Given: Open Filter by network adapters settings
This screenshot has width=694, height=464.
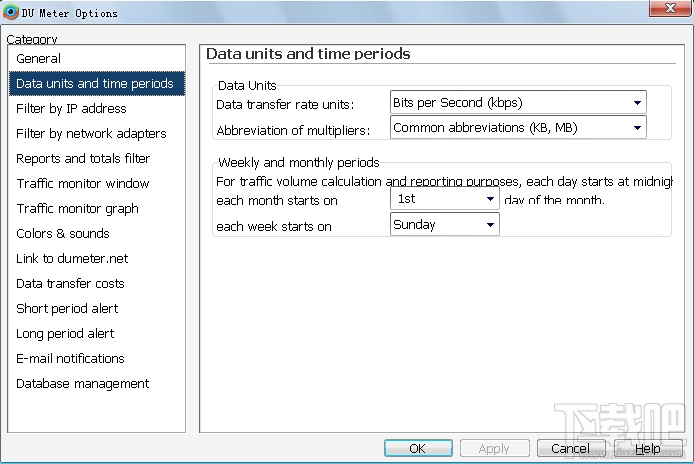Looking at the screenshot, I should 91,134.
